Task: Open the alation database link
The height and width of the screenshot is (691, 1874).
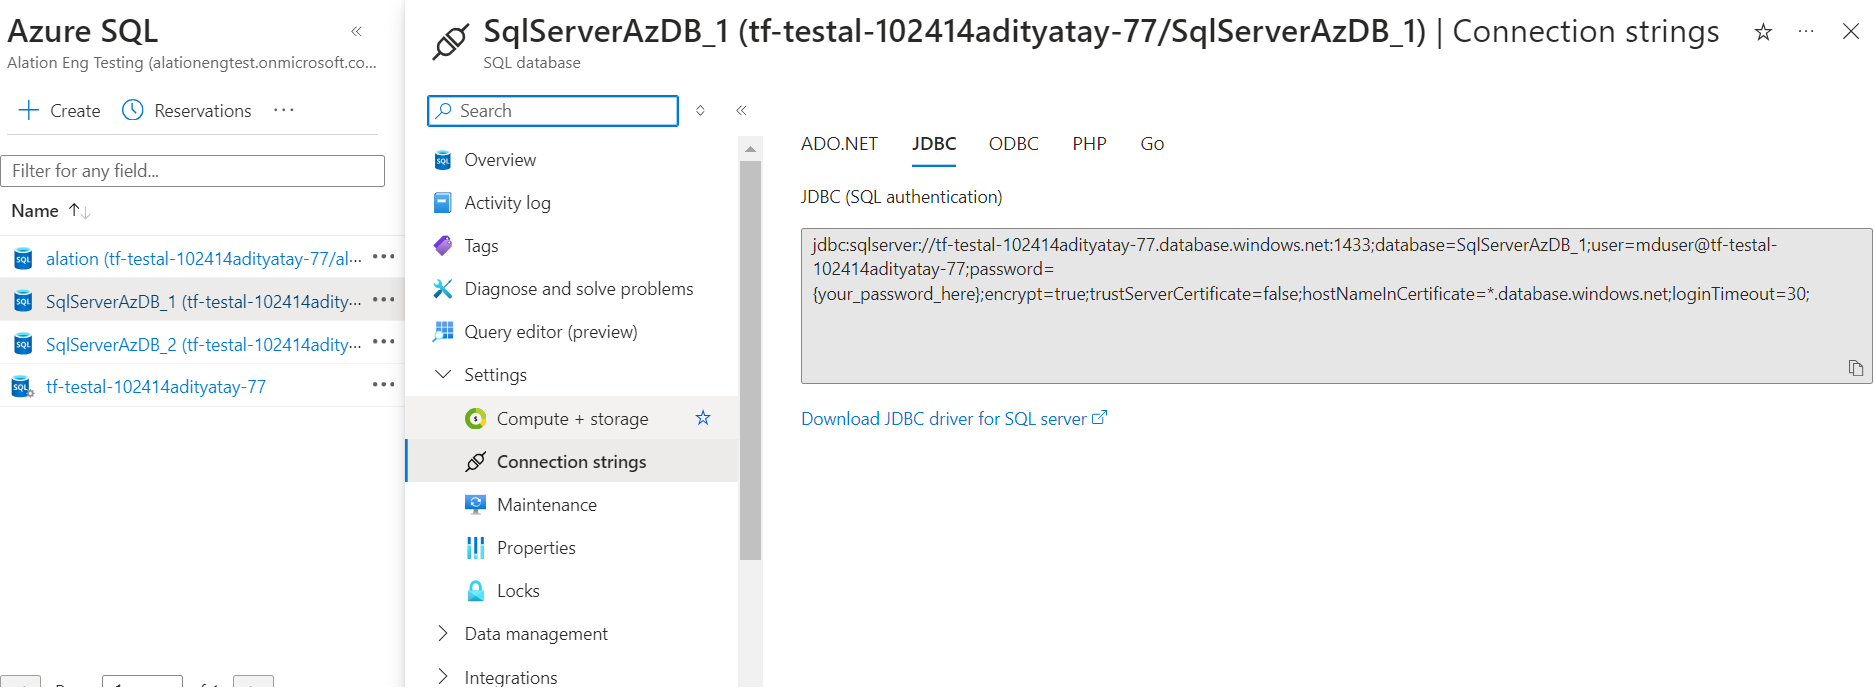Action: pos(203,259)
